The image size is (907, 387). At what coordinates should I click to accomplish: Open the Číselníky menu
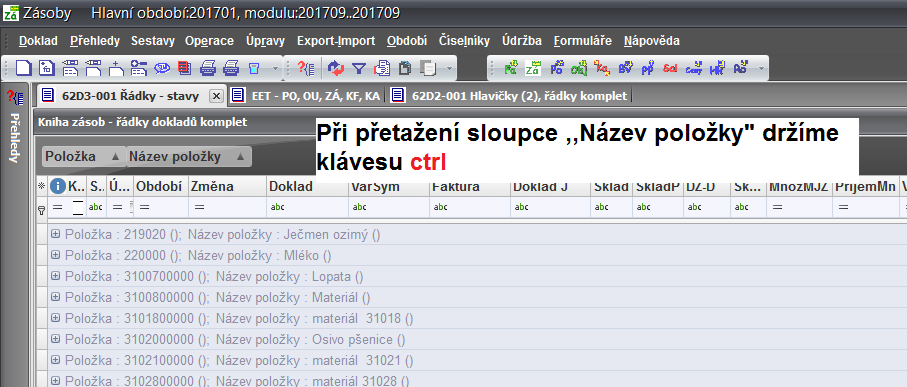[464, 41]
